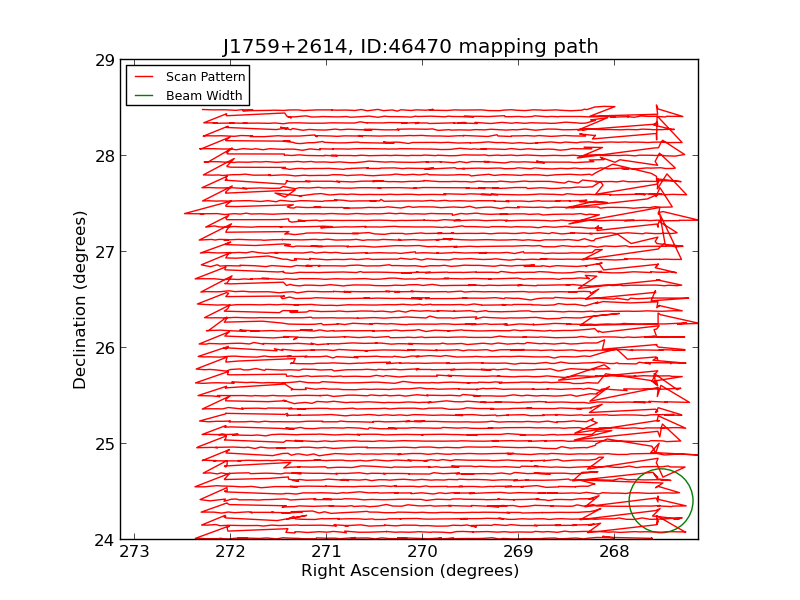
Task: Click the right ascension tick label 273
Action: click(x=135, y=552)
